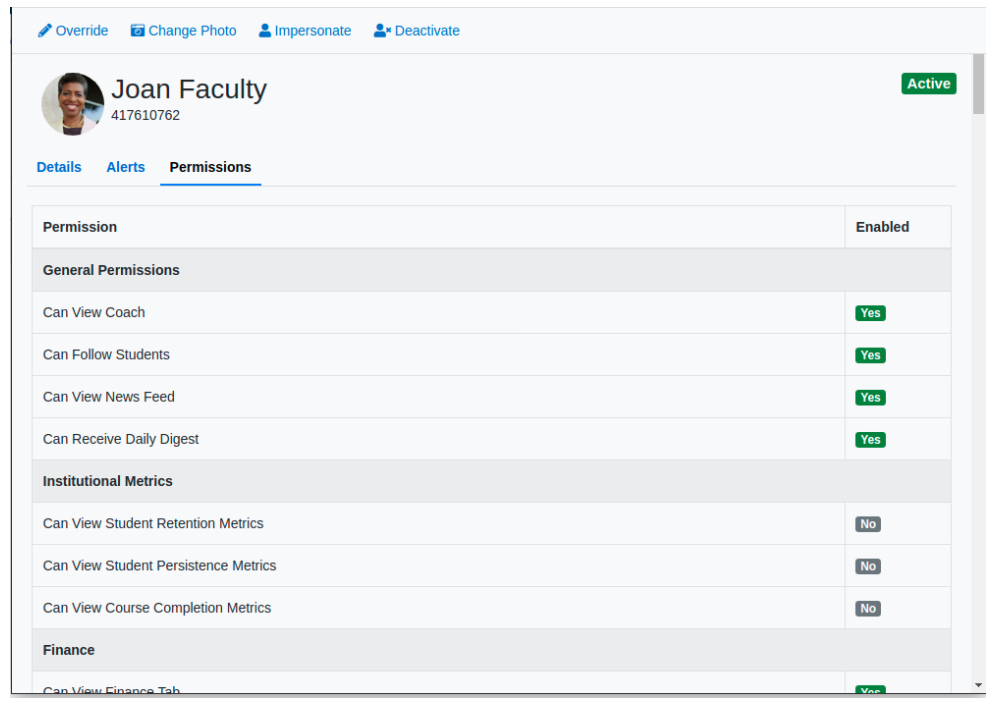This screenshot has width=992, height=701.
Task: Click the Deactivate link text
Action: coord(427,30)
